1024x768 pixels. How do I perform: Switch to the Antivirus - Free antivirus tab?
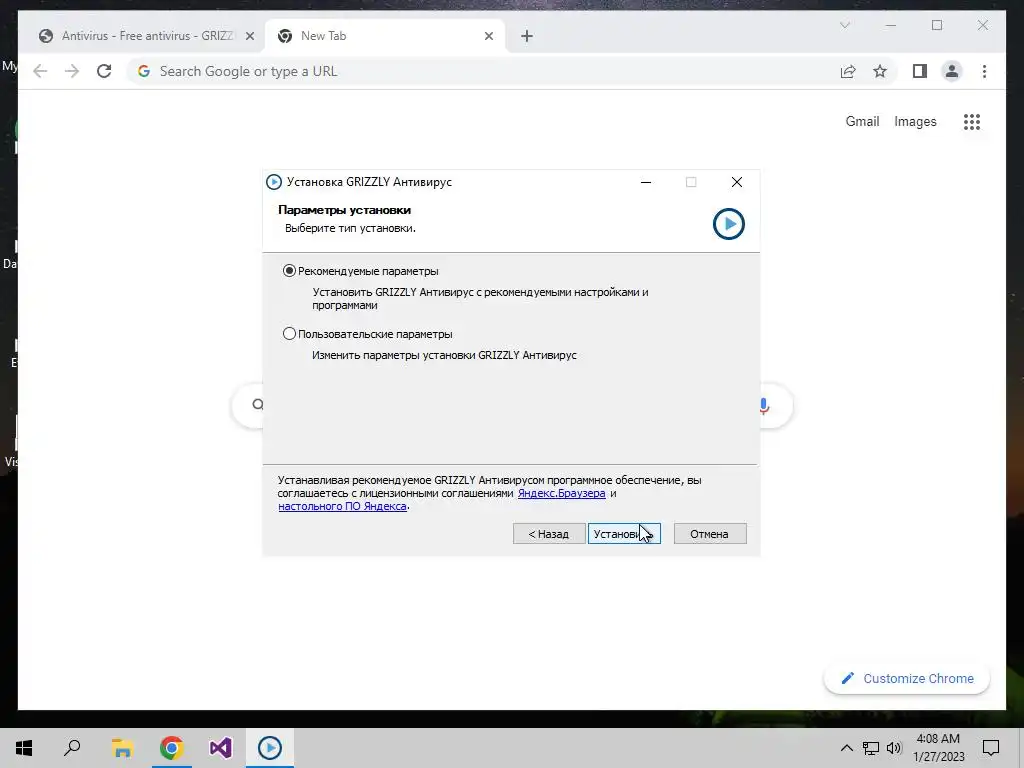(x=140, y=36)
